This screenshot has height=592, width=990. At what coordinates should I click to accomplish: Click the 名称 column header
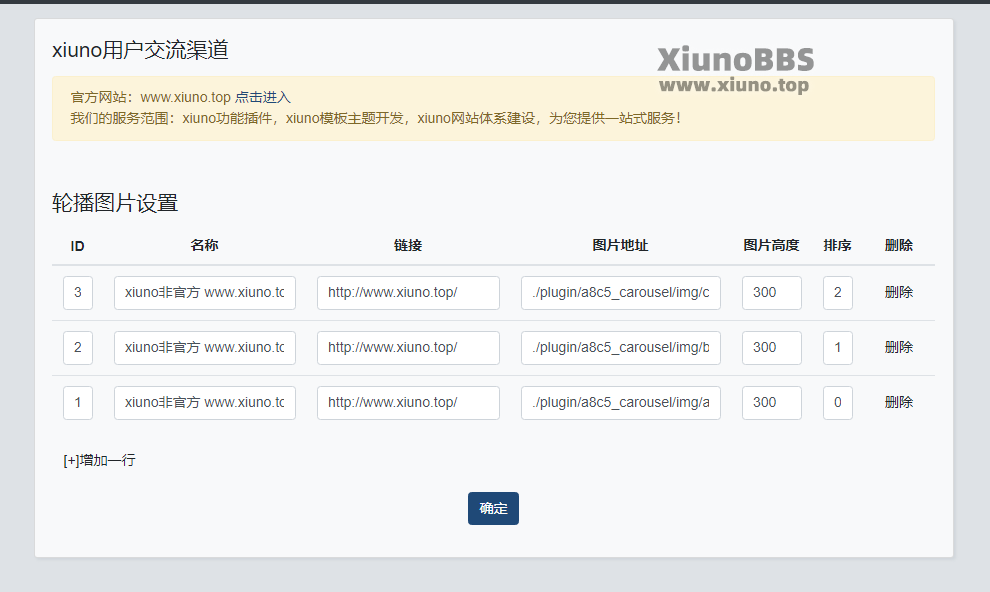tap(205, 246)
